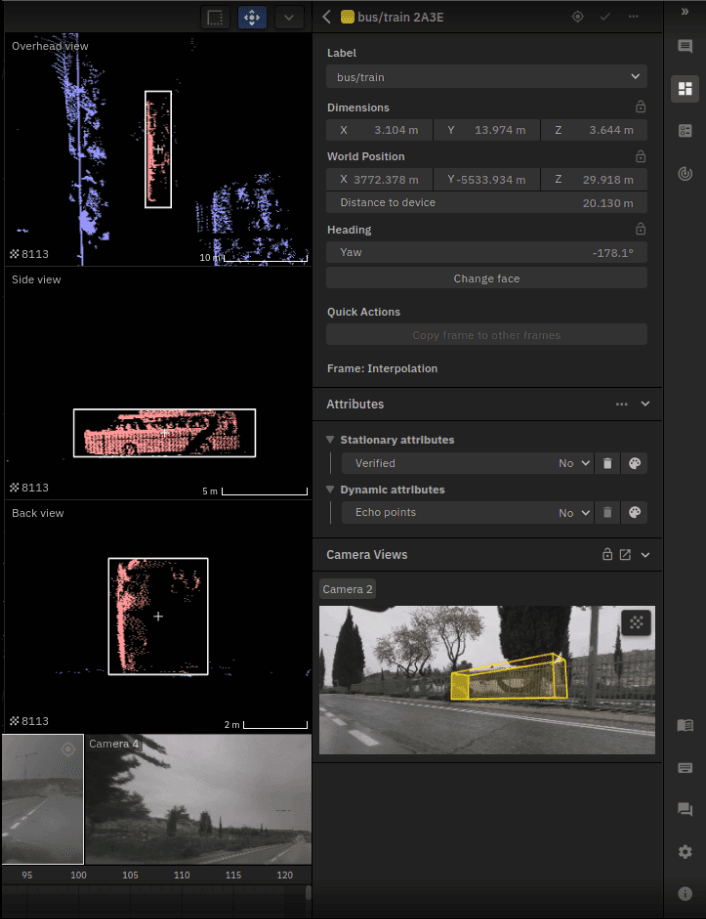Select the box selection tool icon
The width and height of the screenshot is (706, 919).
tap(215, 18)
